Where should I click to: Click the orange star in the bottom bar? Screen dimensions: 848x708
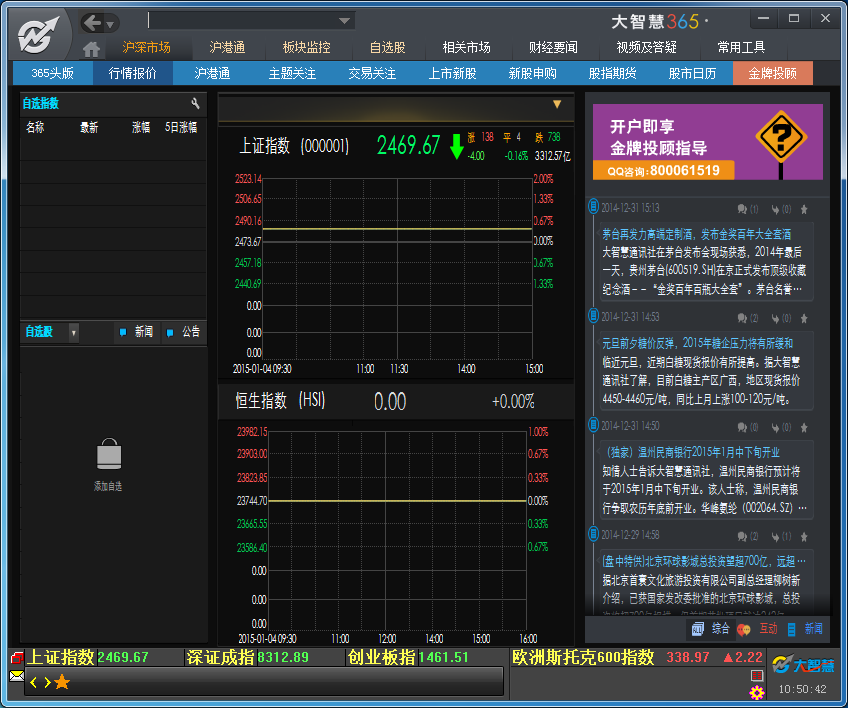[62, 682]
